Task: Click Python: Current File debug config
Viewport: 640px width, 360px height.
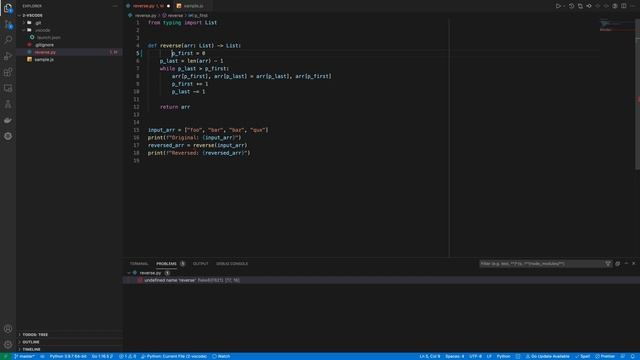Action: [x=174, y=356]
